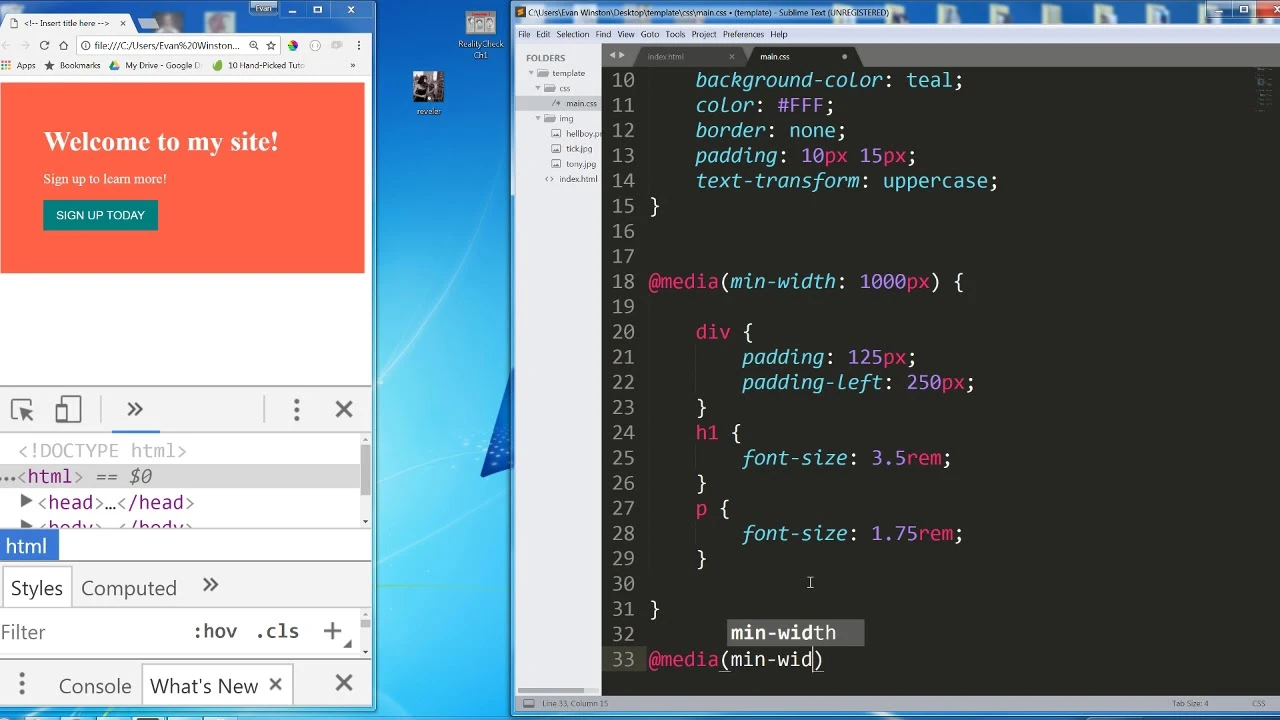Open the Computed styles tab
This screenshot has height=720, width=1280.
128,588
